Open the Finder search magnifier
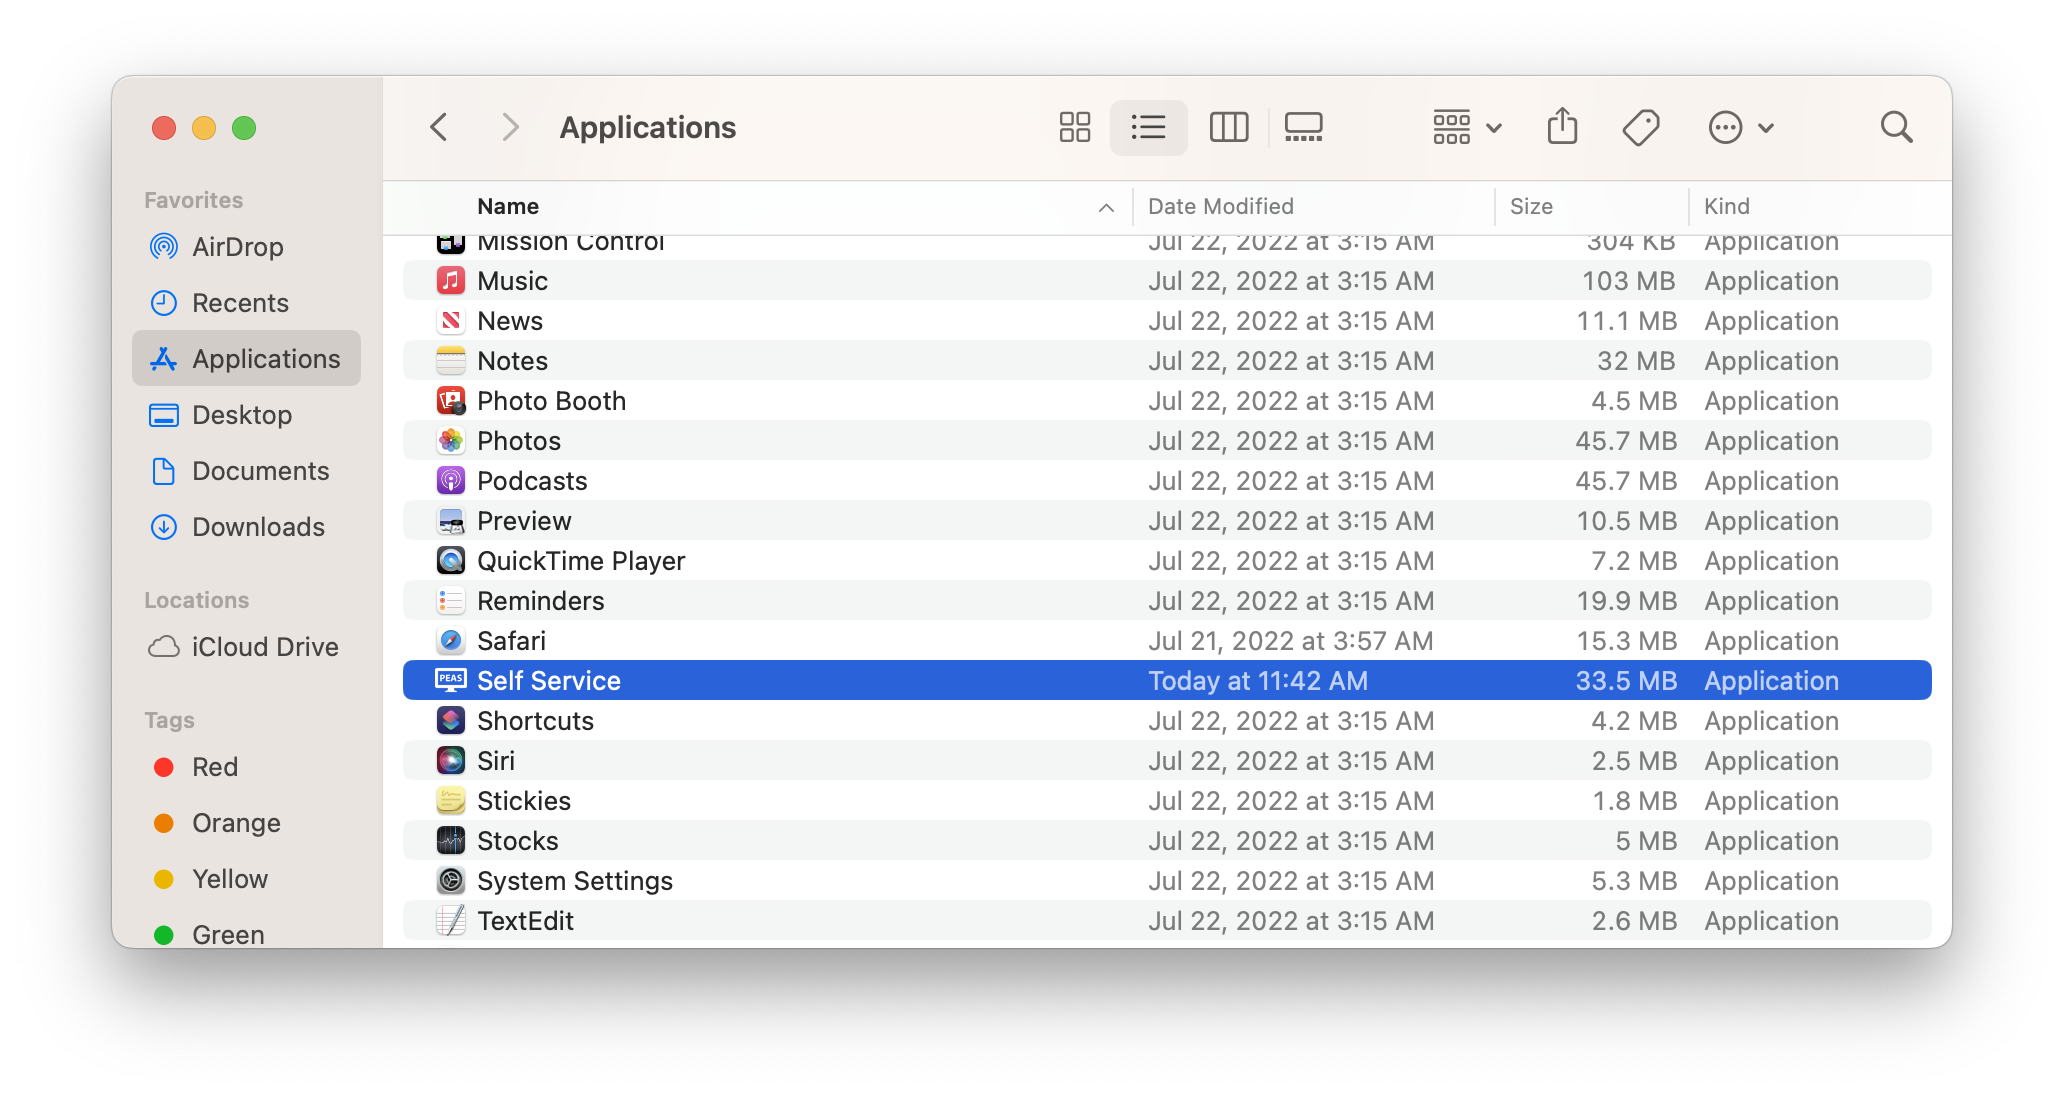This screenshot has width=2064, height=1096. click(x=1896, y=127)
